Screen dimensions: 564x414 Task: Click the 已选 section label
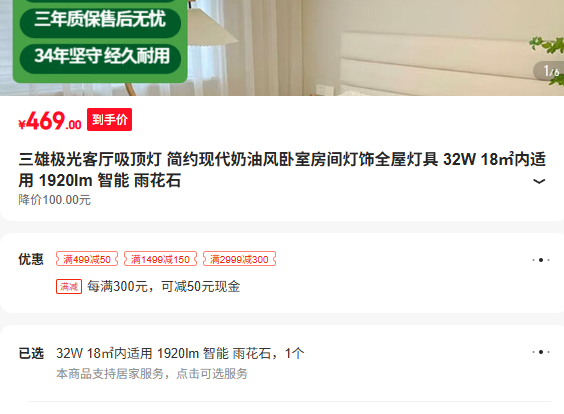coord(31,354)
